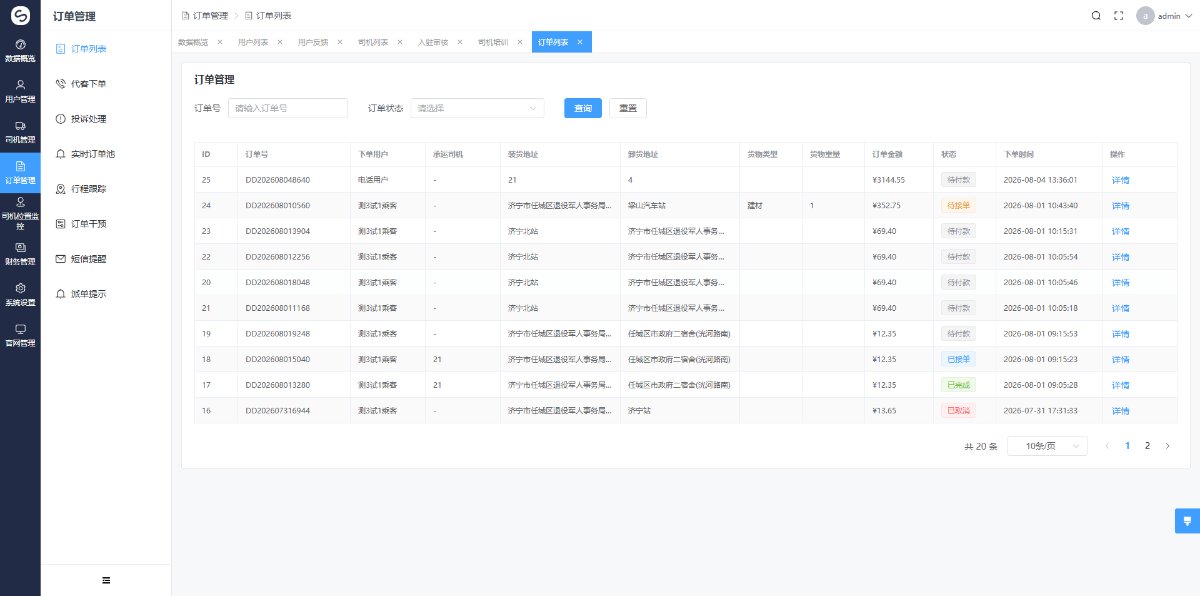Switch to the 数据概览 tab

click(x=194, y=42)
